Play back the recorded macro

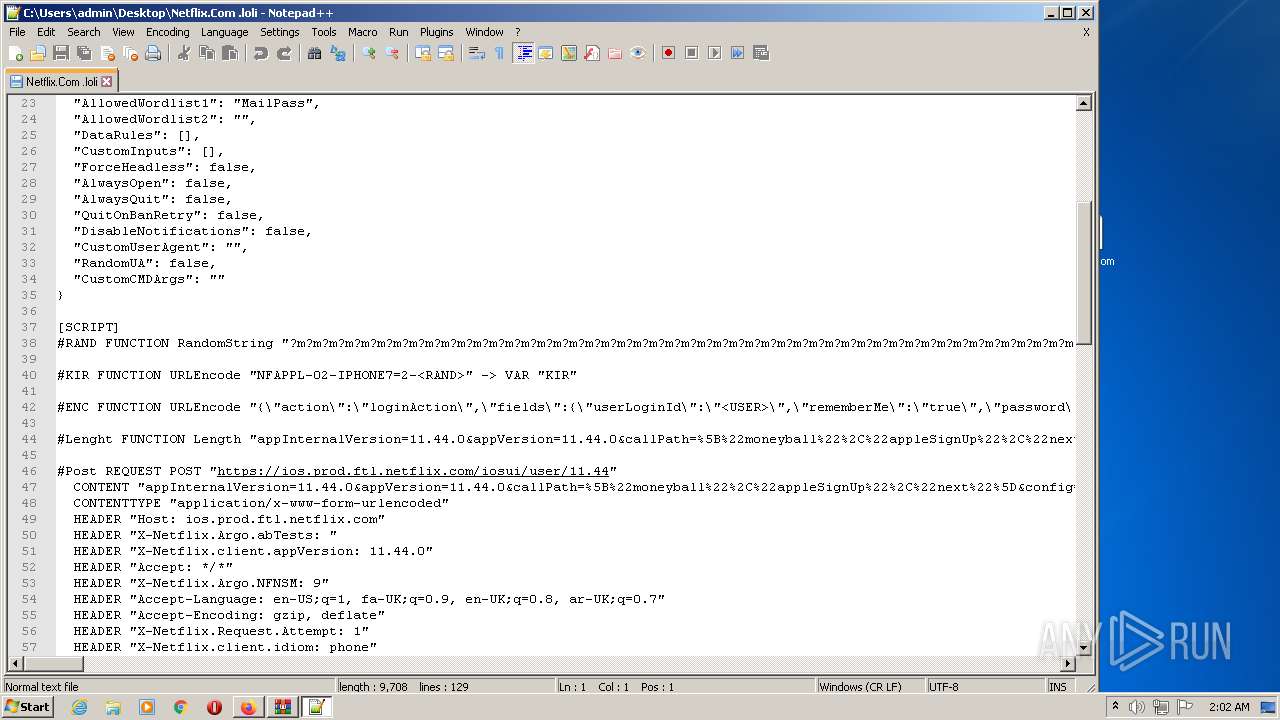714,53
